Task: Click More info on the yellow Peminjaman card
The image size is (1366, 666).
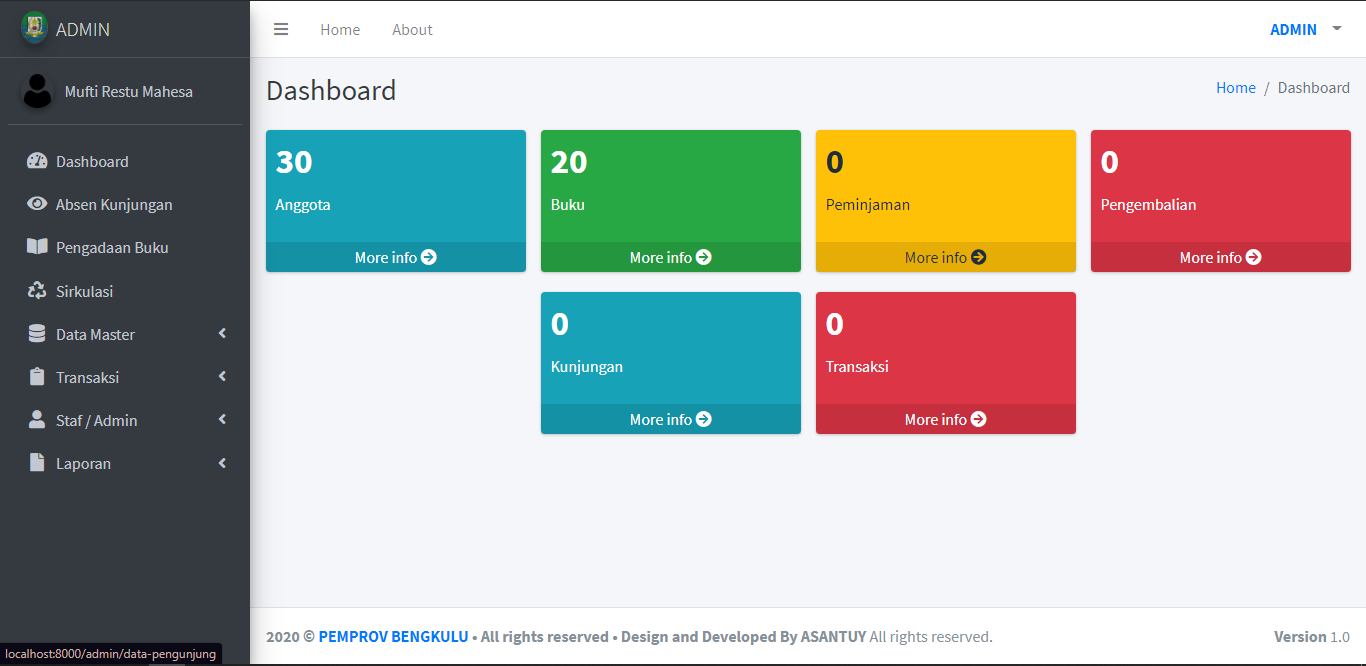Action: tap(945, 257)
